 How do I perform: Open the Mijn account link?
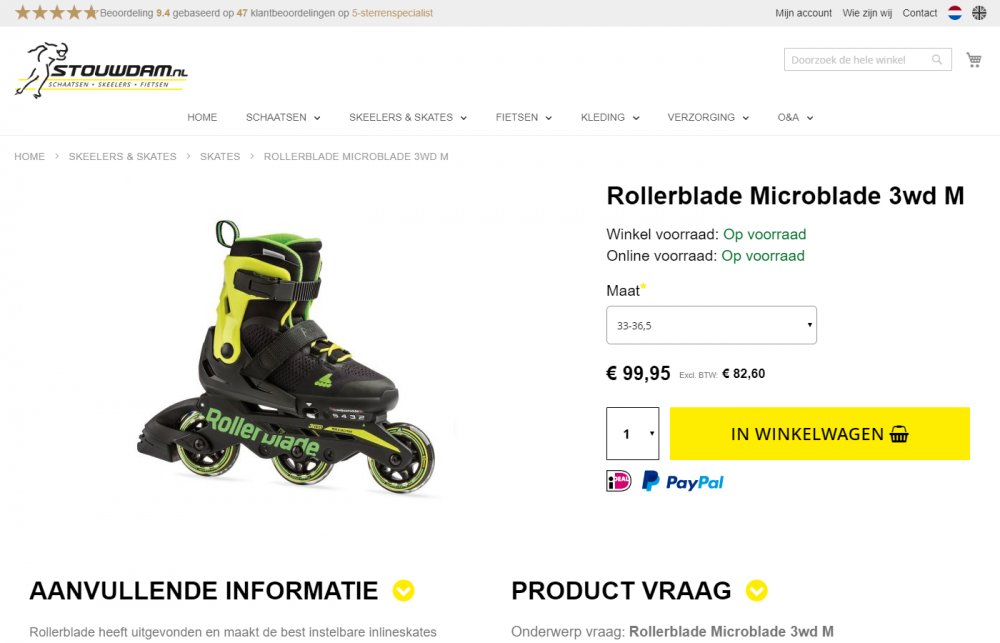(x=803, y=13)
